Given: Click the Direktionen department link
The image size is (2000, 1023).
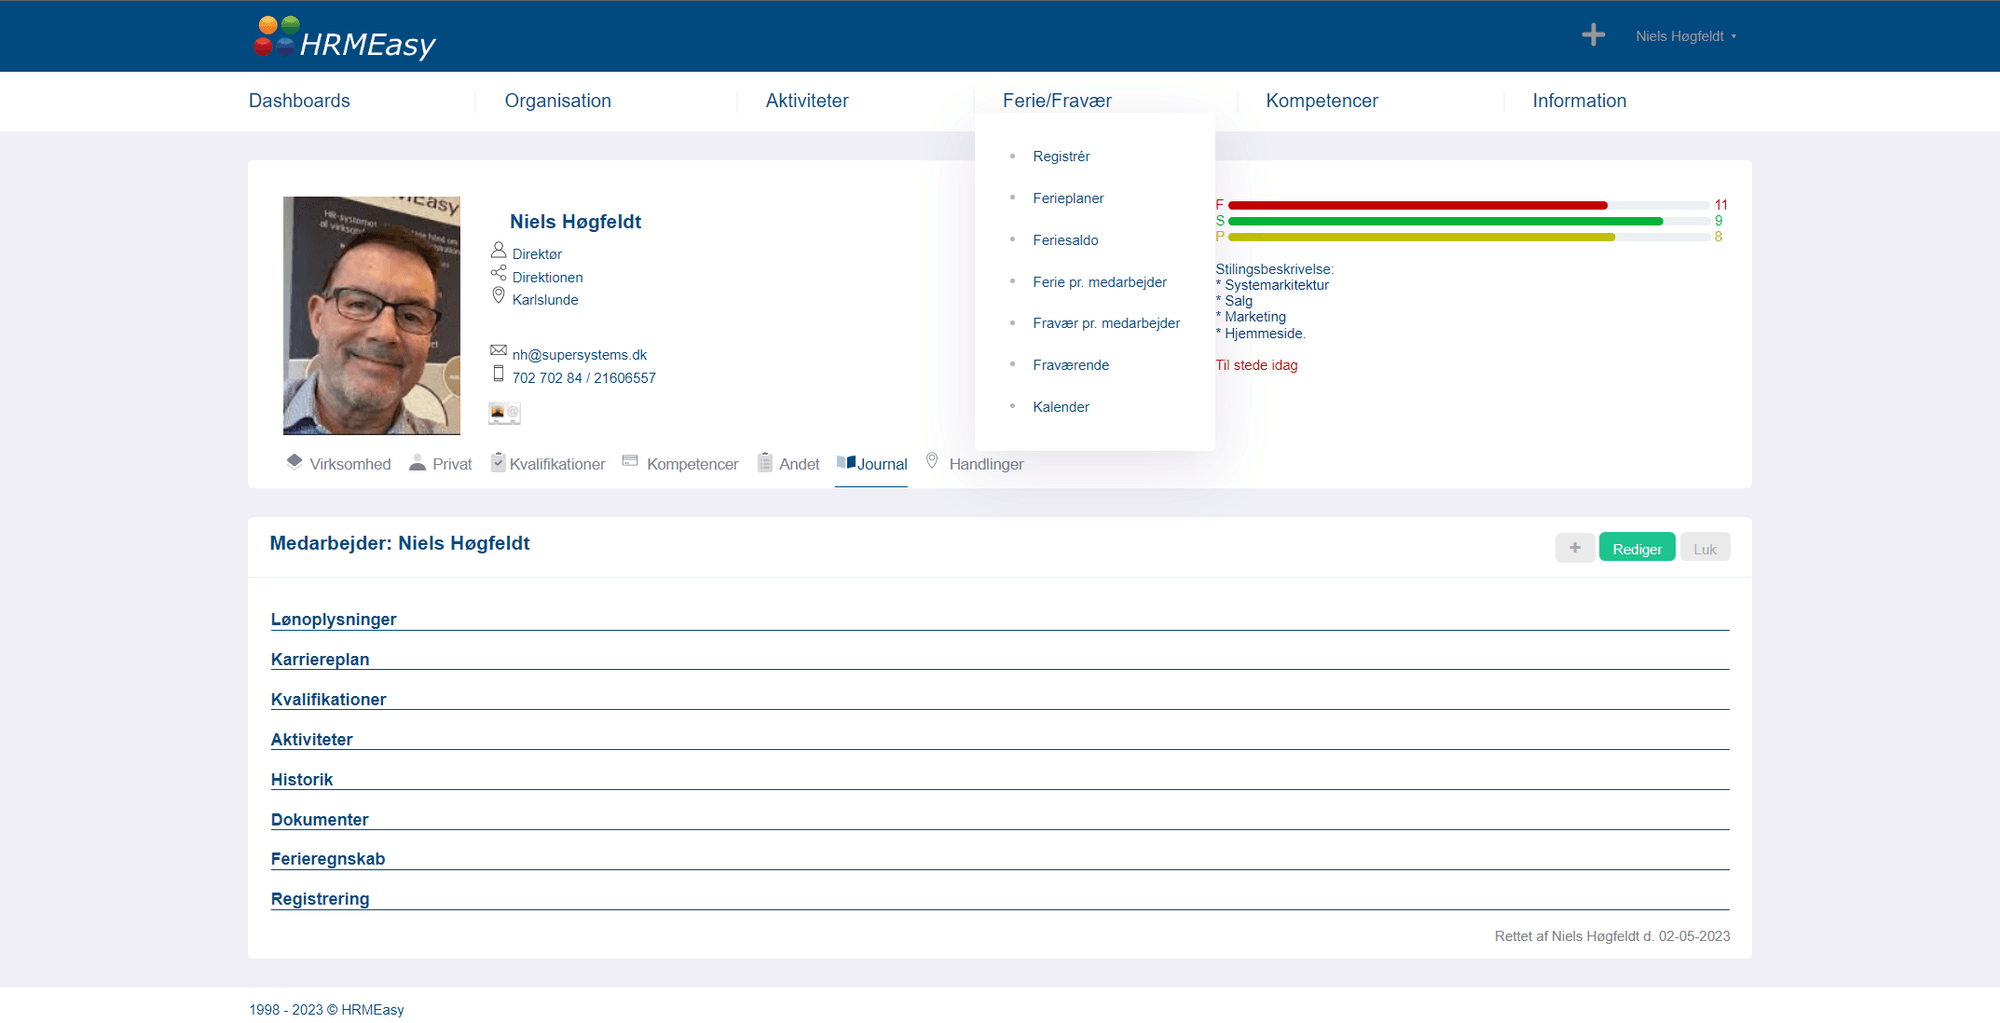Looking at the screenshot, I should pyautogui.click(x=547, y=277).
